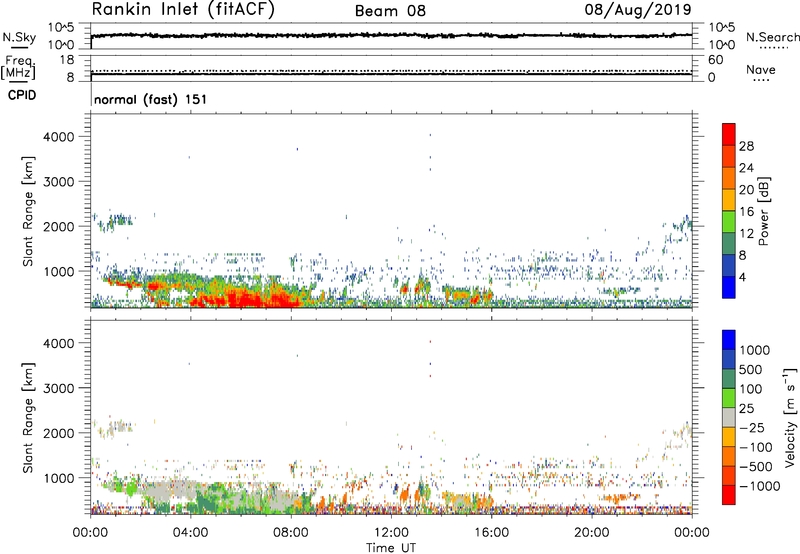Click the 'Time UT' axis title
Image resolution: width=800 pixels, height=554 pixels.
pyautogui.click(x=391, y=548)
